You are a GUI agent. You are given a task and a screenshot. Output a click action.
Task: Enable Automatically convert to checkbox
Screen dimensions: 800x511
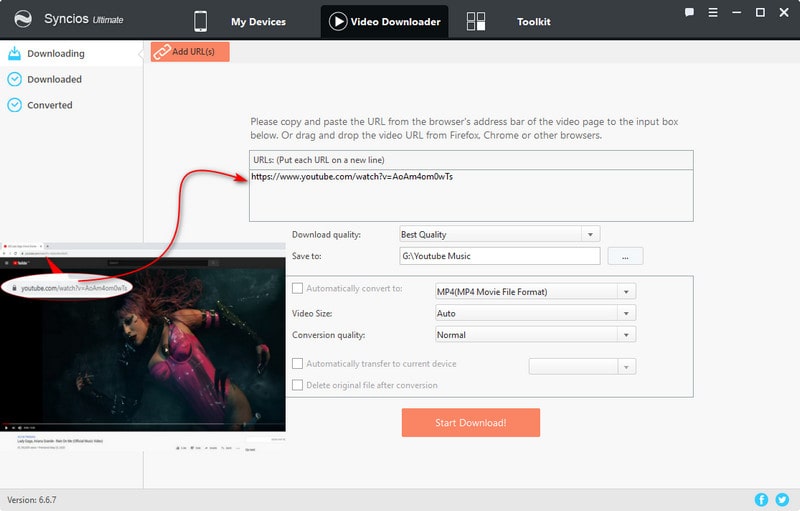[297, 288]
